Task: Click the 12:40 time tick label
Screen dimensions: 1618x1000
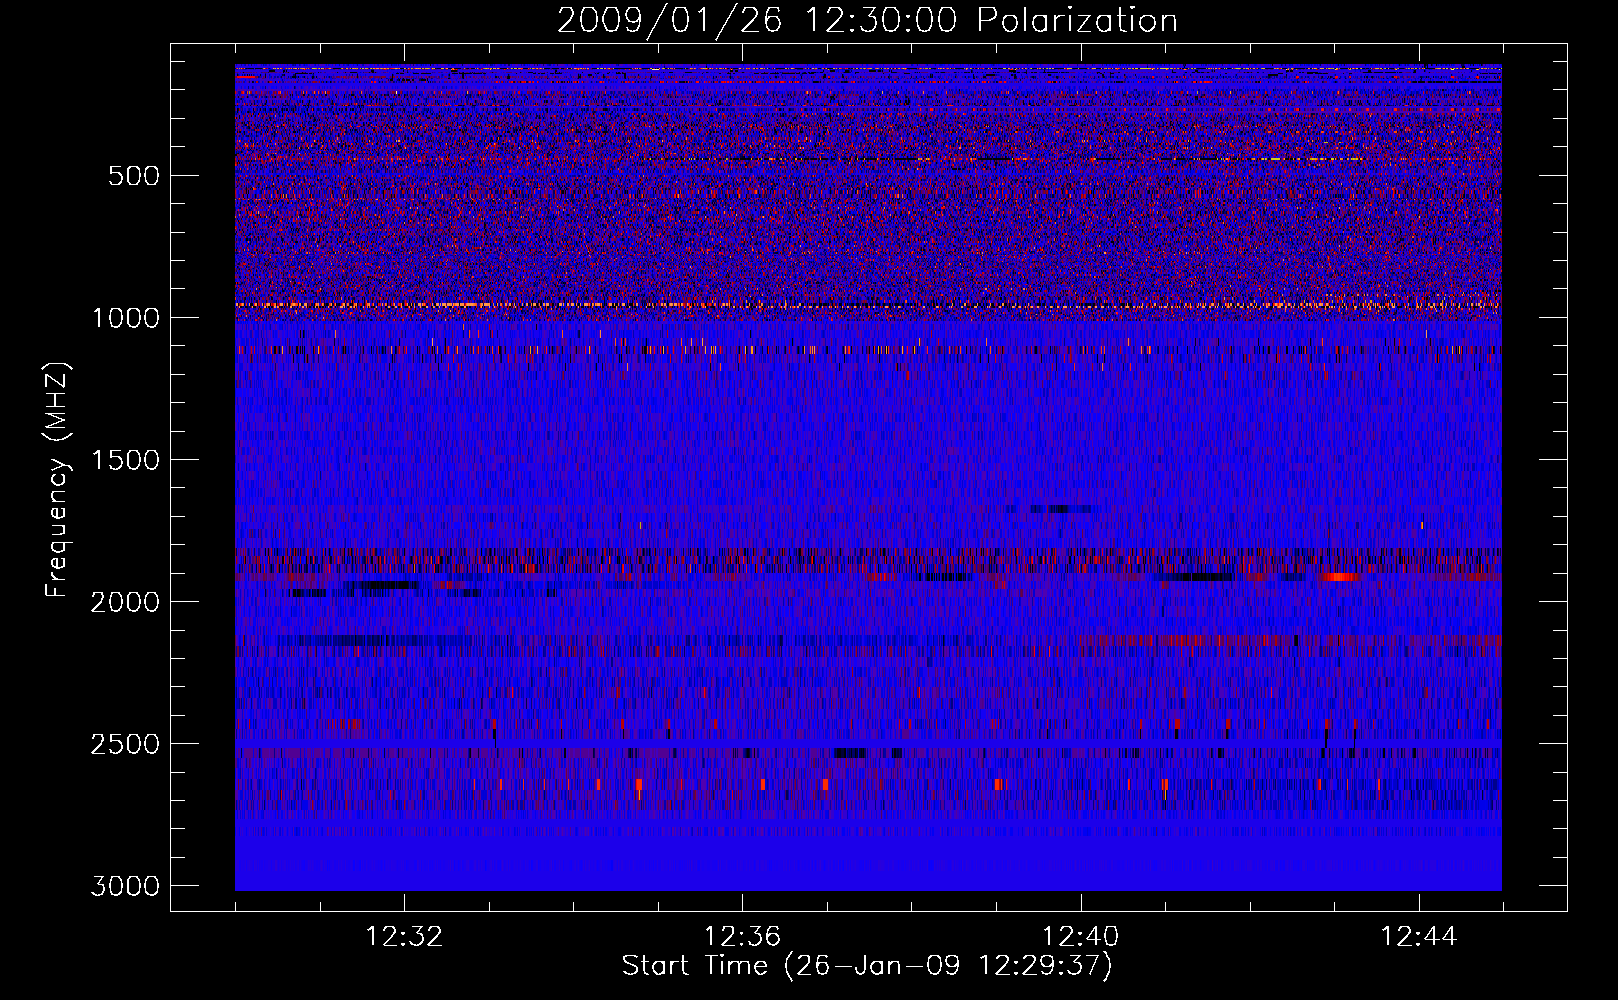Action: tap(1080, 937)
